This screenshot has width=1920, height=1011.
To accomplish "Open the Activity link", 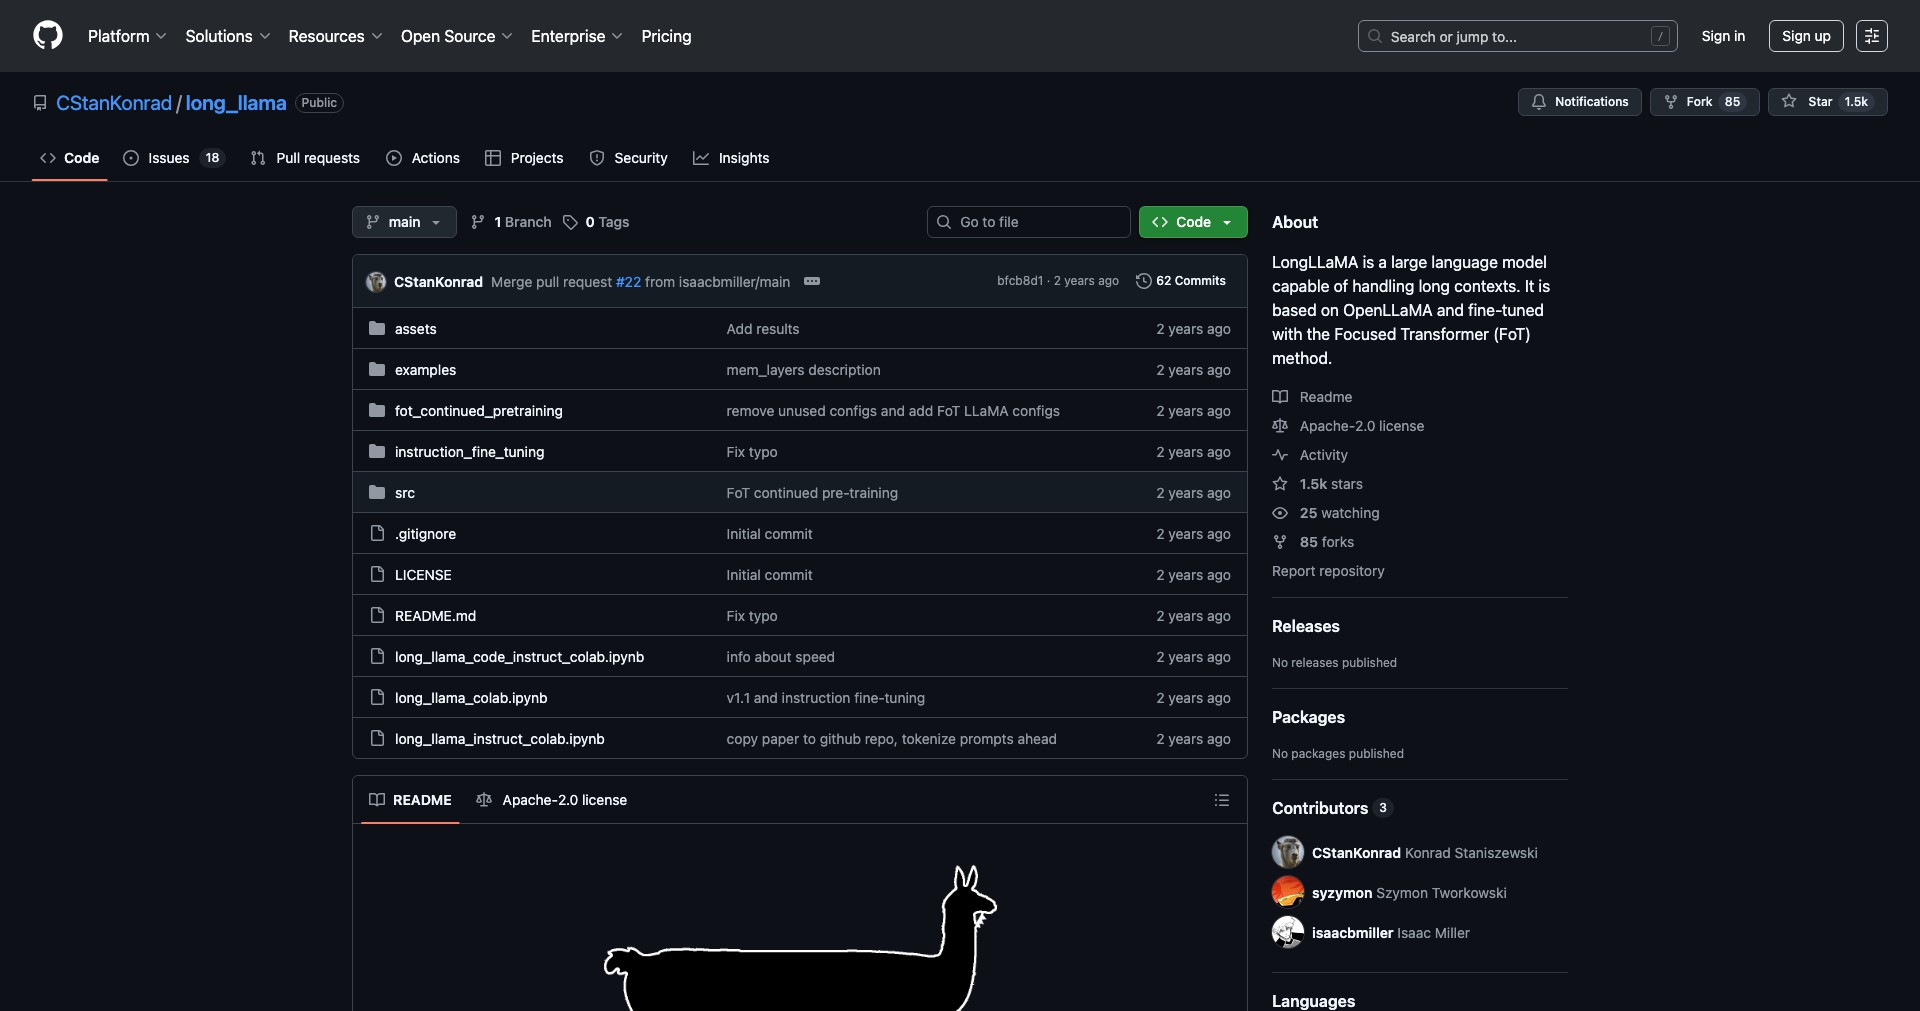I will [x=1310, y=455].
